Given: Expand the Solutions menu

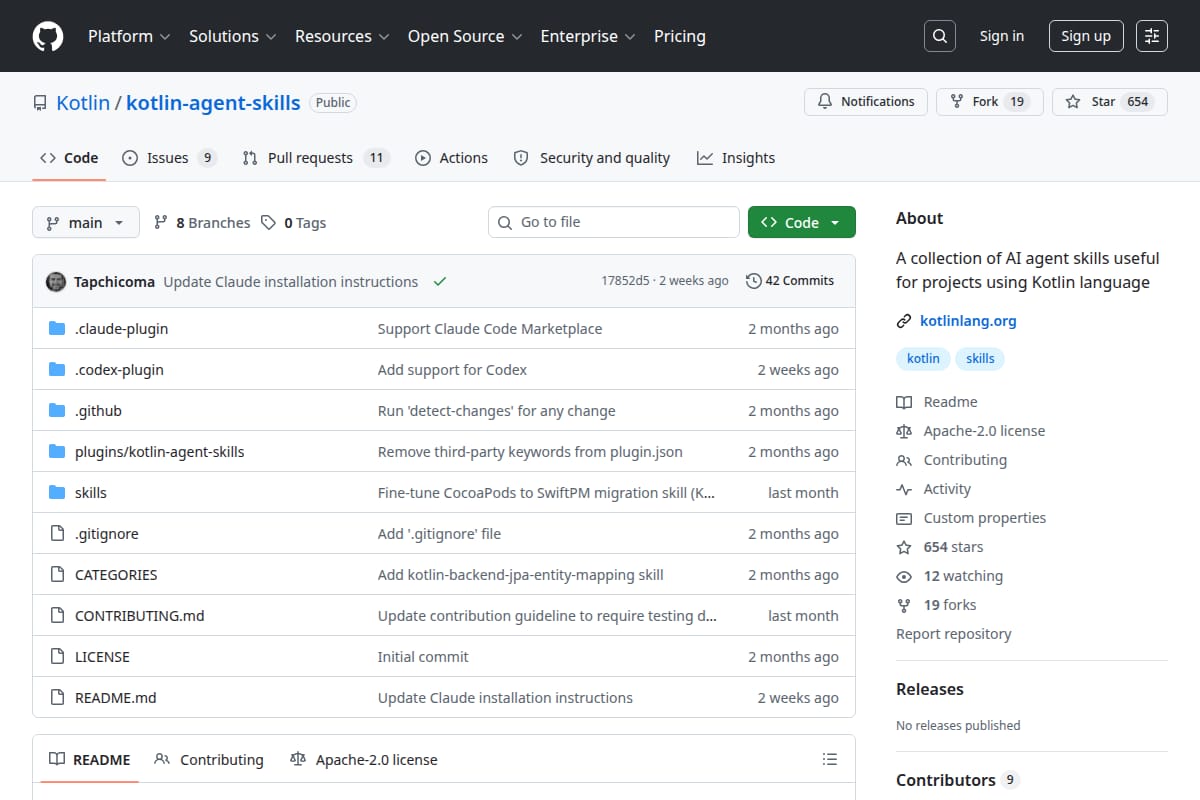Looking at the screenshot, I should tap(231, 36).
